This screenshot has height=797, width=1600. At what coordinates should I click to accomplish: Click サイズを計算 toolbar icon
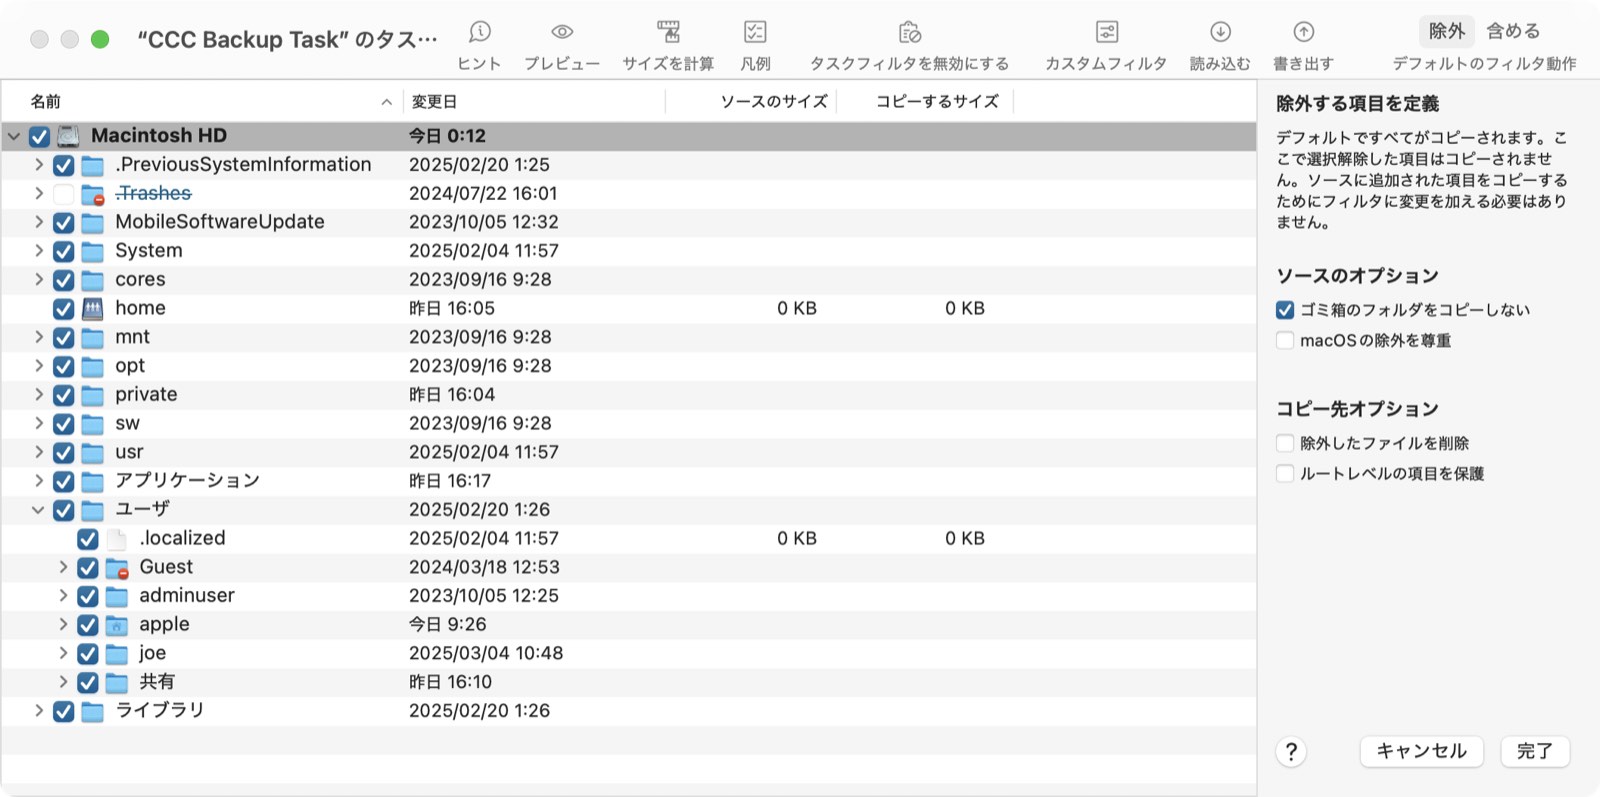click(668, 32)
